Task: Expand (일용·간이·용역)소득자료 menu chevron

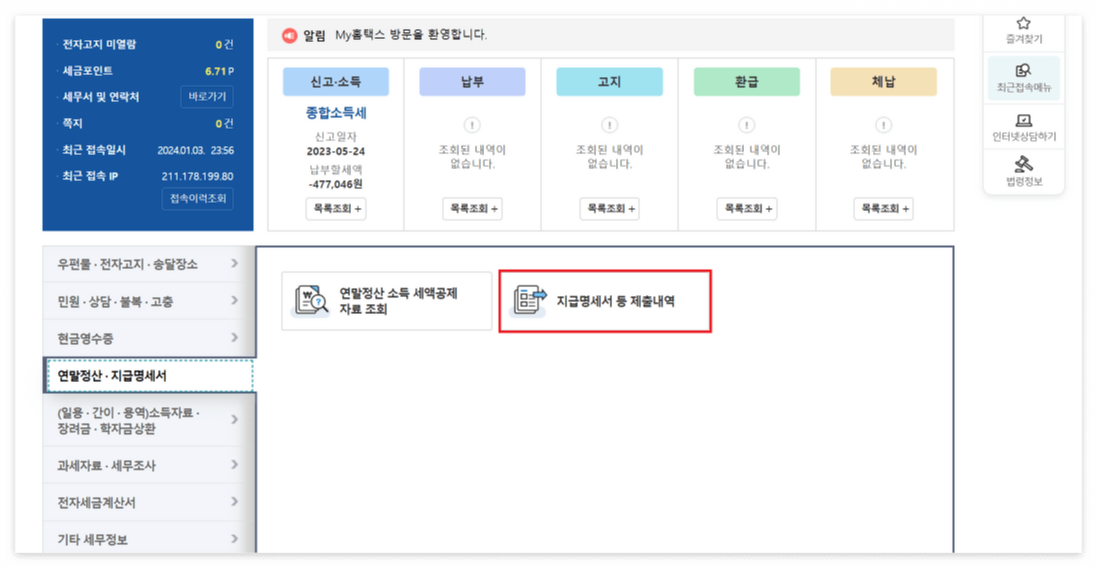Action: click(234, 420)
